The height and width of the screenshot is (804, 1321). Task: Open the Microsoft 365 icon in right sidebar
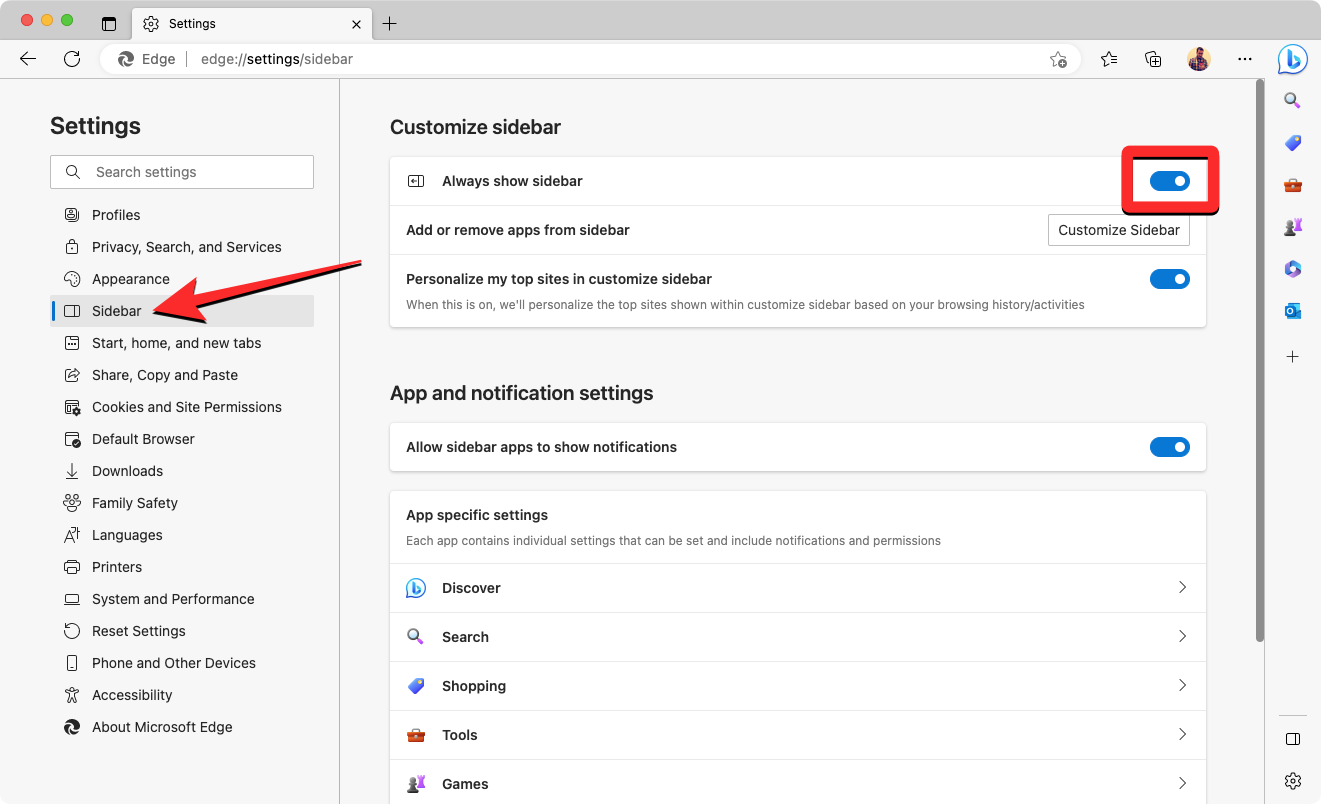pyautogui.click(x=1292, y=269)
